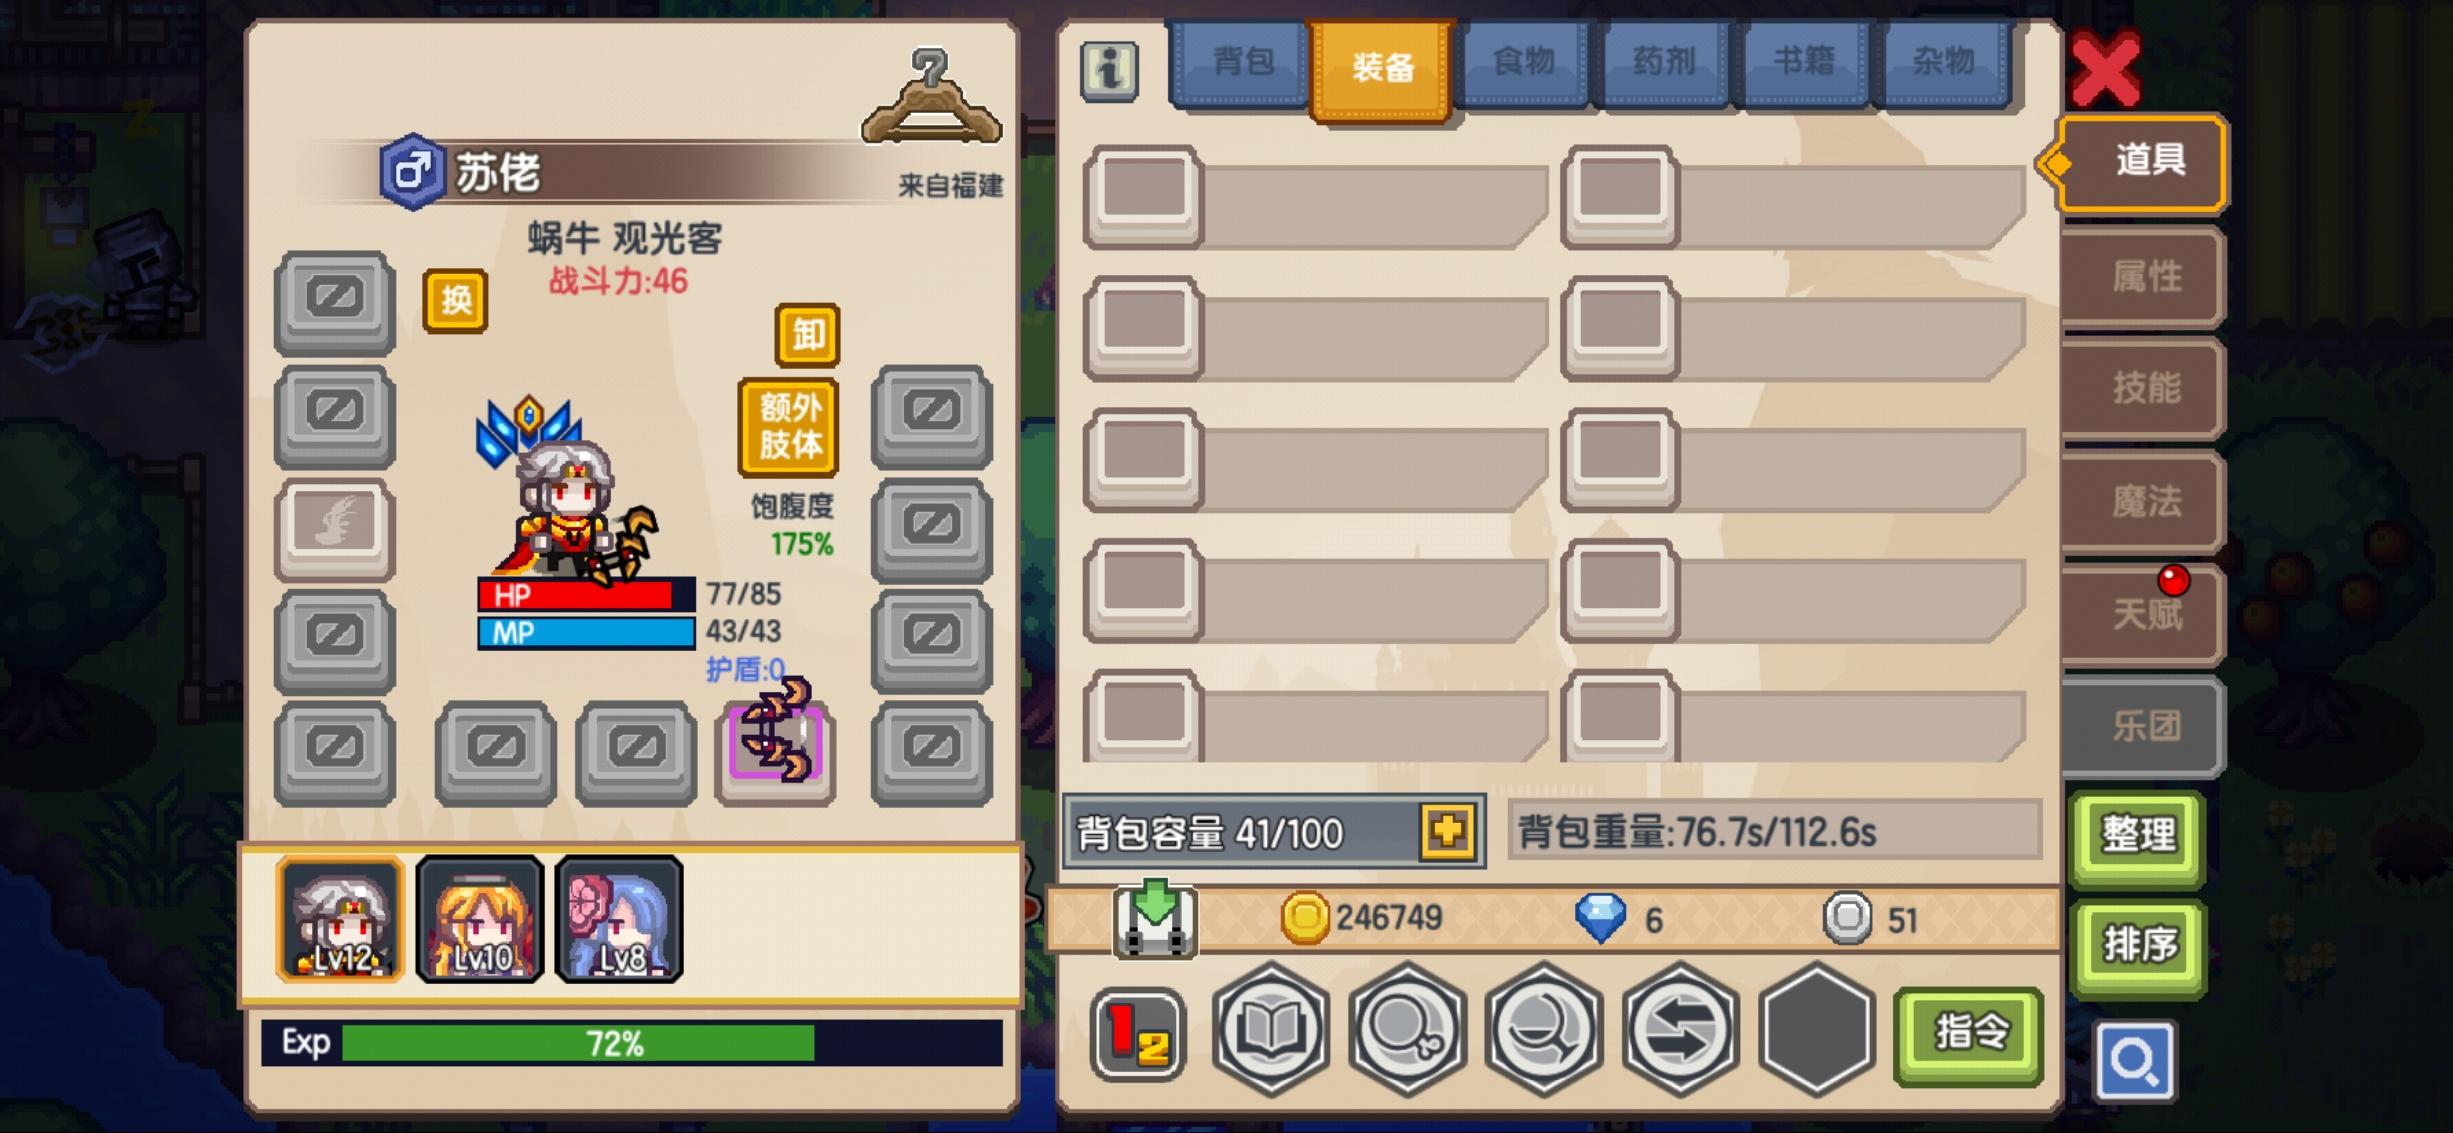Click the 1-2 numbered order icon
The height and width of the screenshot is (1133, 2453).
[x=1138, y=1034]
